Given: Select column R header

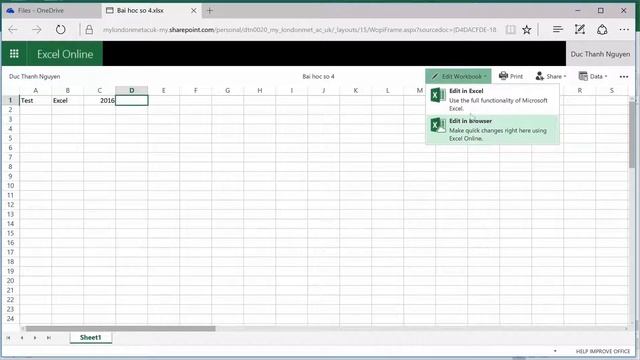Looking at the screenshot, I should coord(580,90).
